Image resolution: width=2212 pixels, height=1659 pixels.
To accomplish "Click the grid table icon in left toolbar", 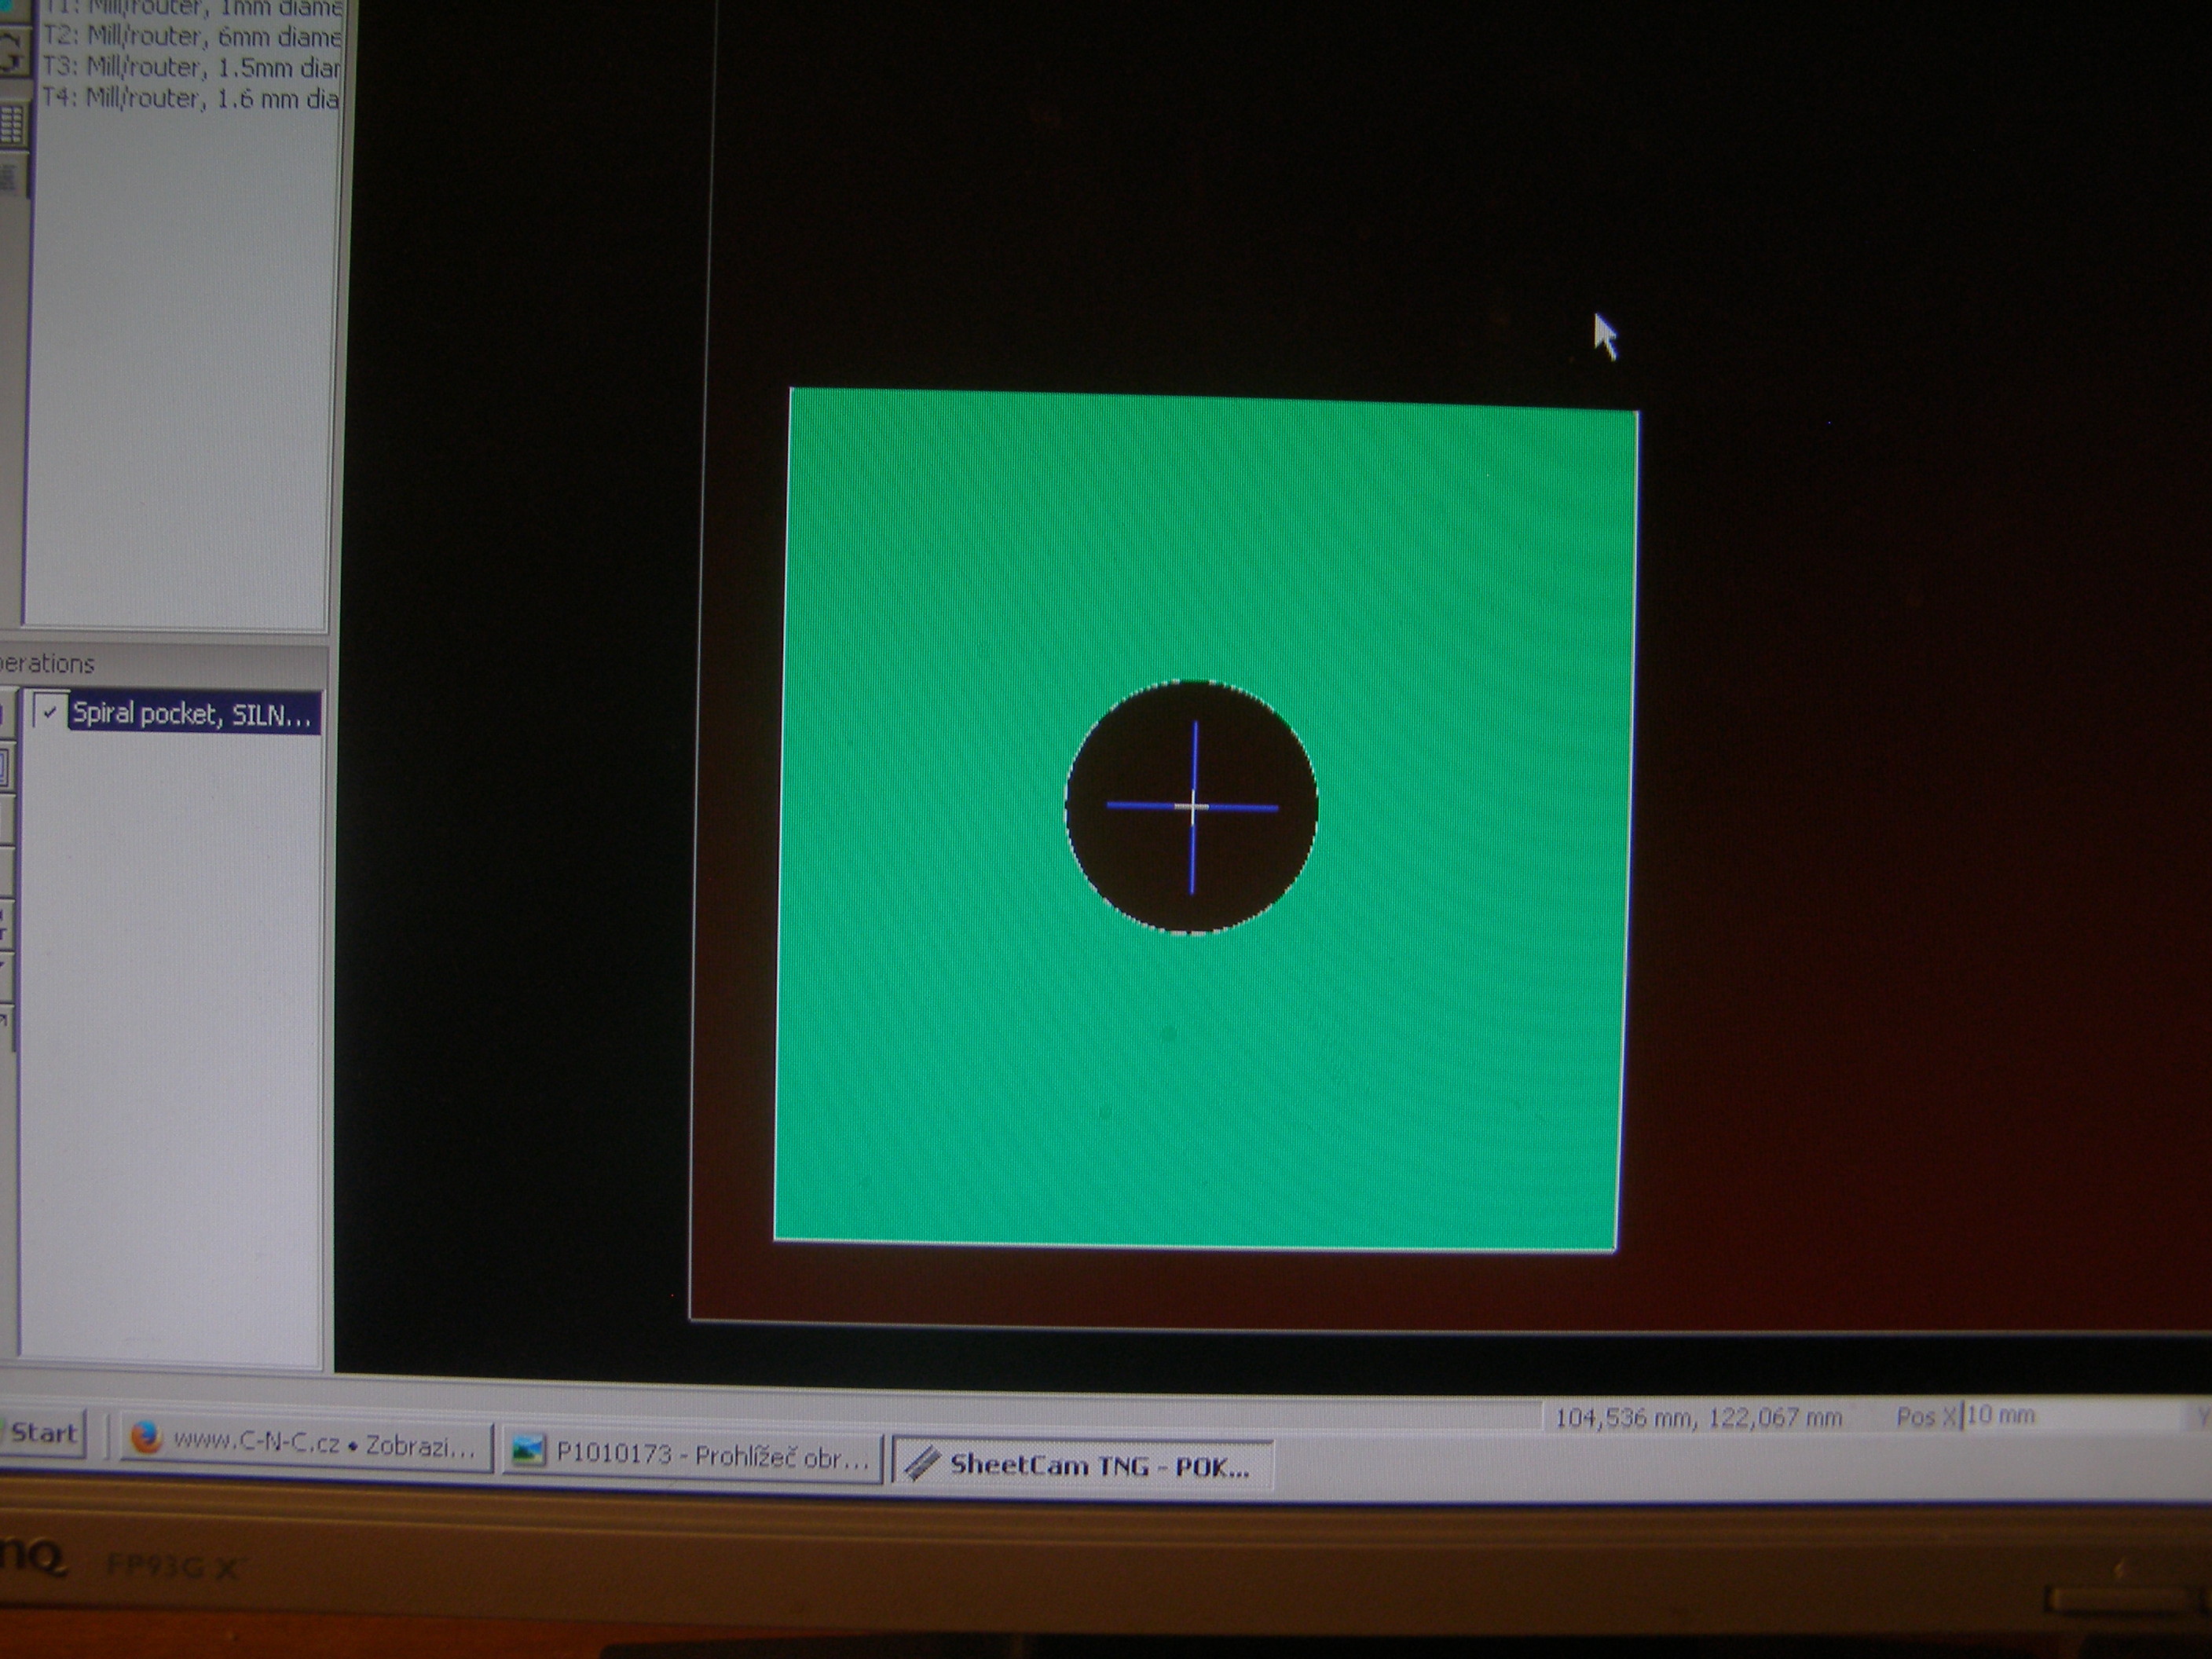I will (x=12, y=125).
